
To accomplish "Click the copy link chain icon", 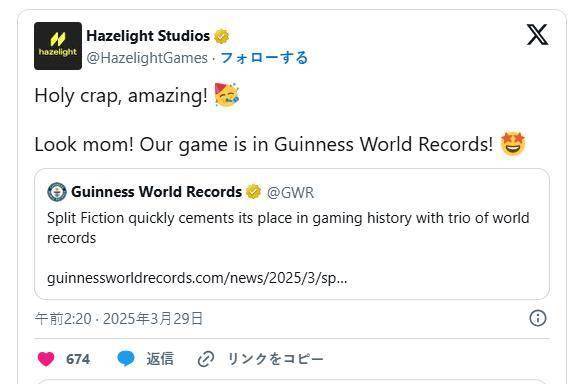I will coord(206,359).
